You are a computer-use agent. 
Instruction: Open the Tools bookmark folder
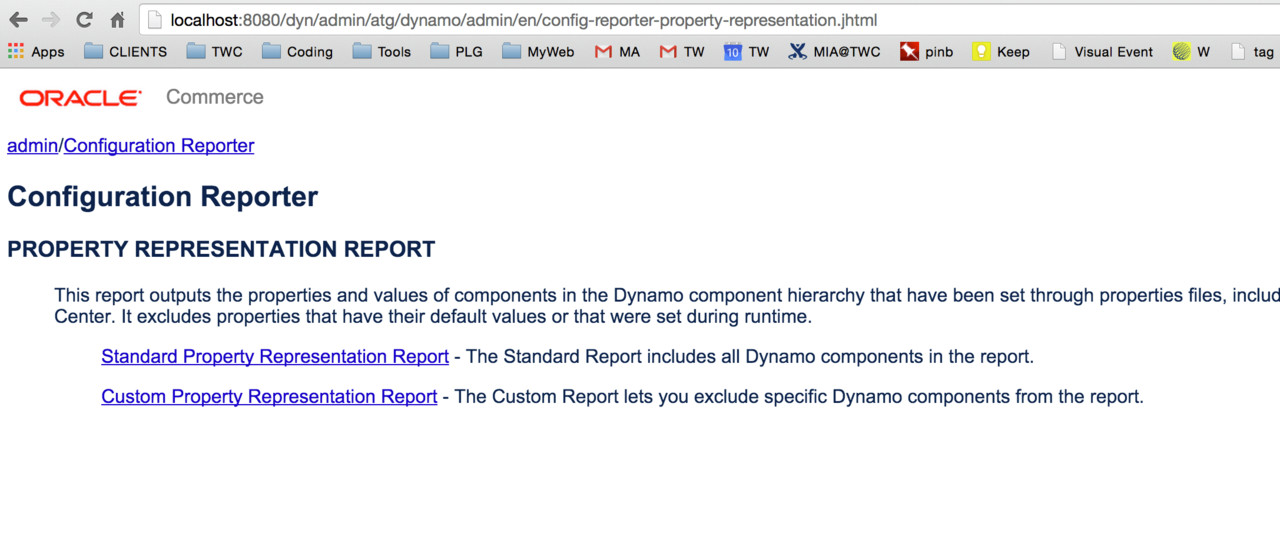pyautogui.click(x=382, y=52)
